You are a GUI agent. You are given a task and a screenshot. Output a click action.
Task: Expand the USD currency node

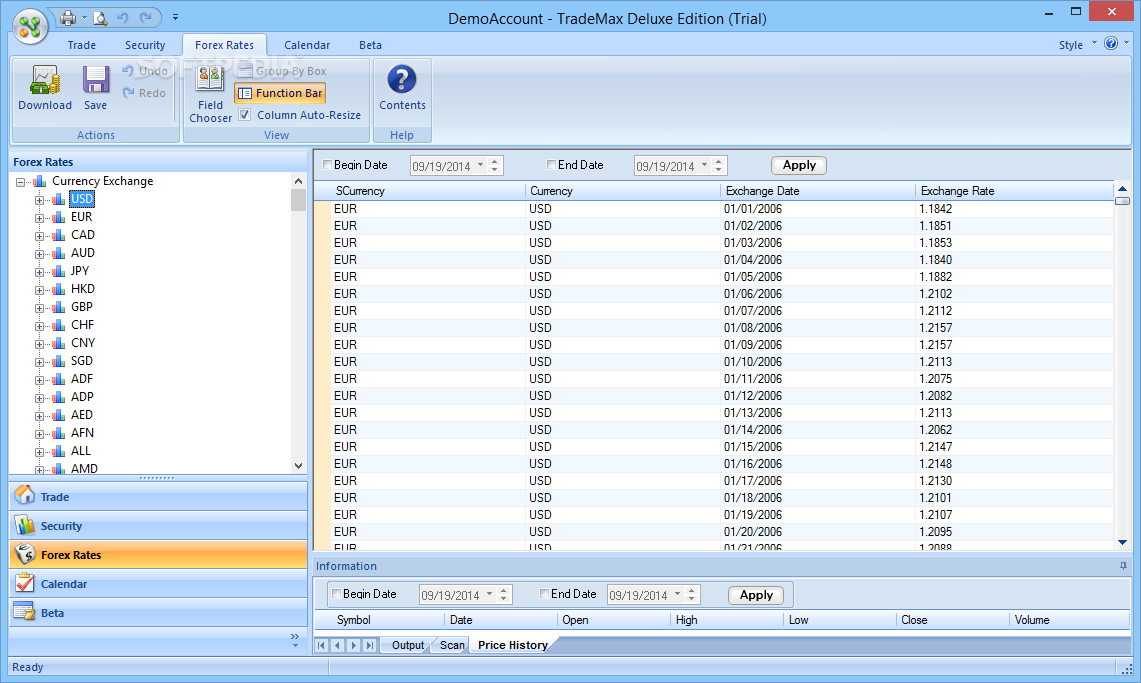[x=40, y=199]
